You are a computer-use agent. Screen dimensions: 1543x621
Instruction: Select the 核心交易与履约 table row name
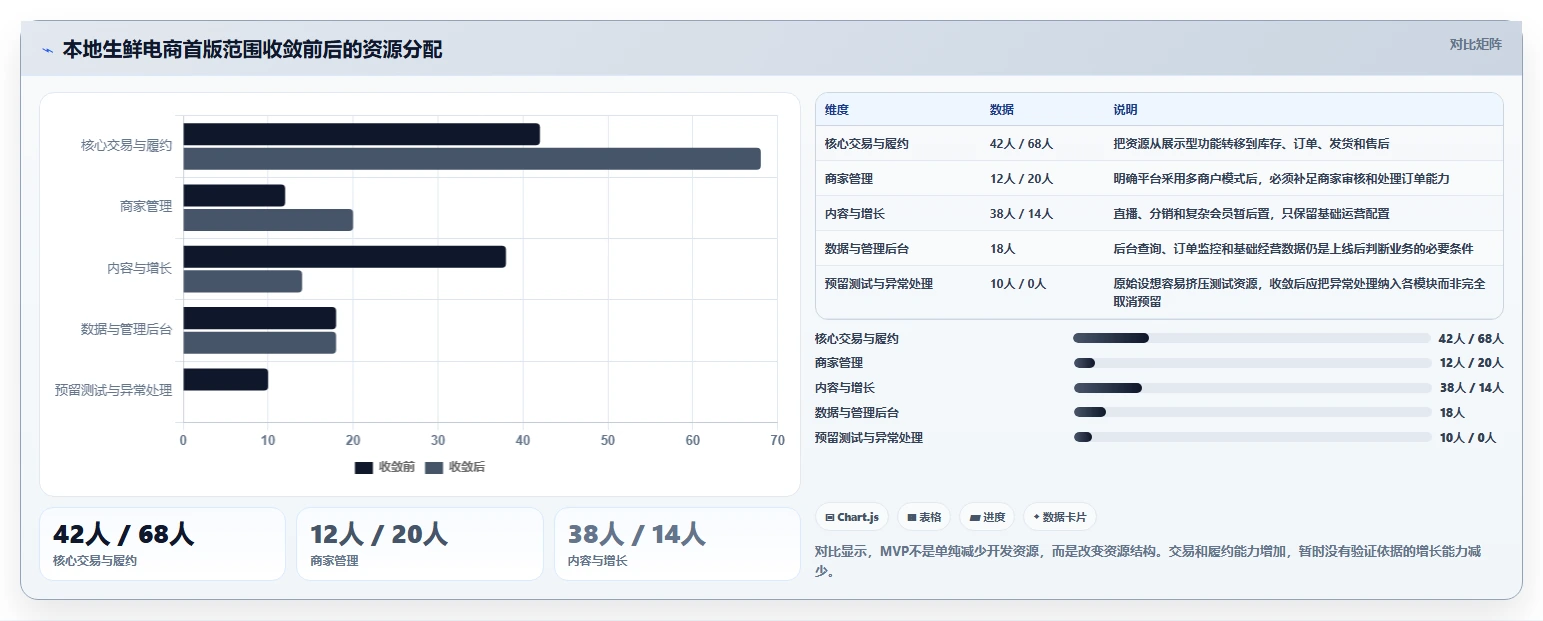[x=867, y=144]
